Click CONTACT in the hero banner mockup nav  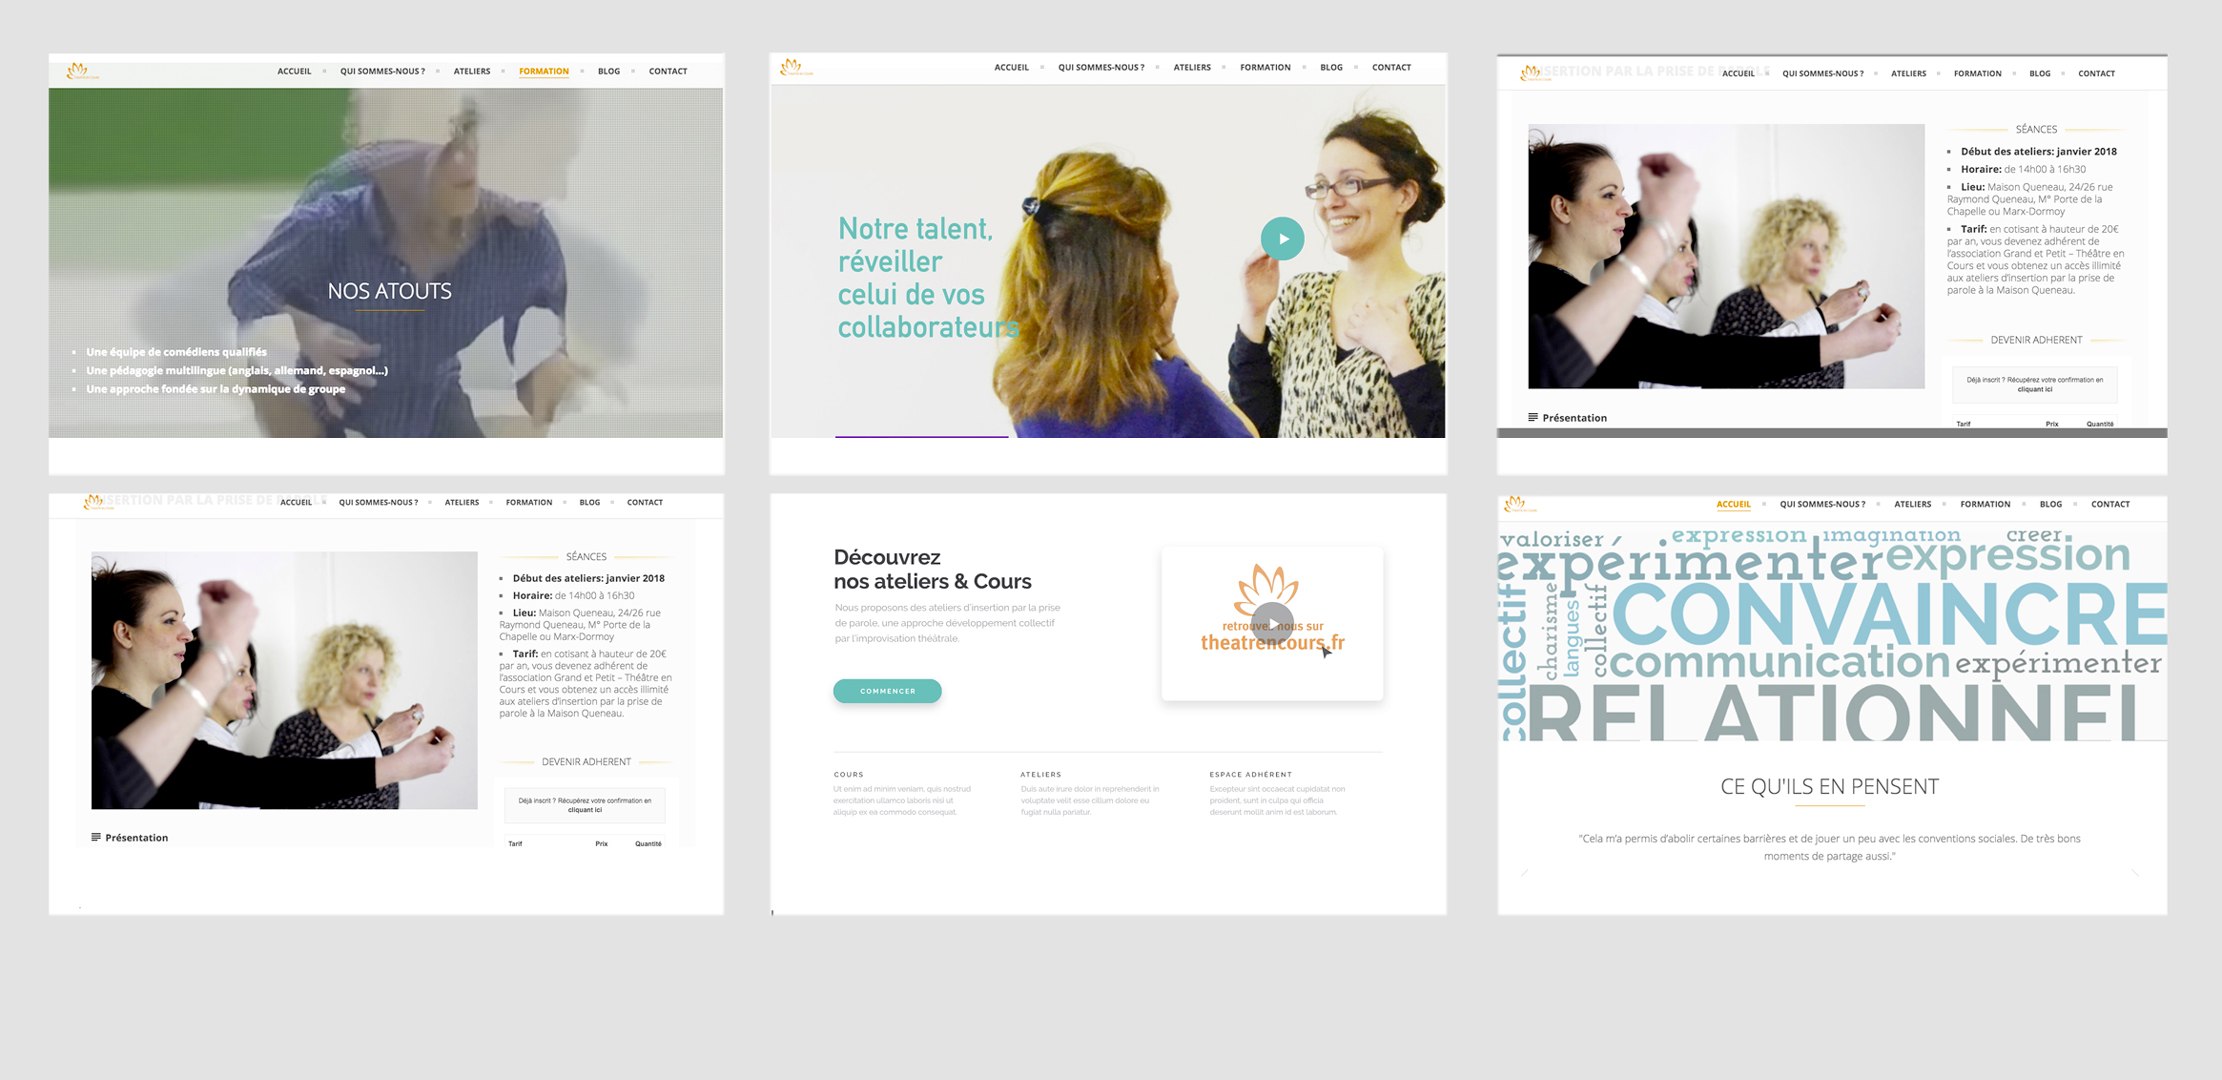(1391, 67)
